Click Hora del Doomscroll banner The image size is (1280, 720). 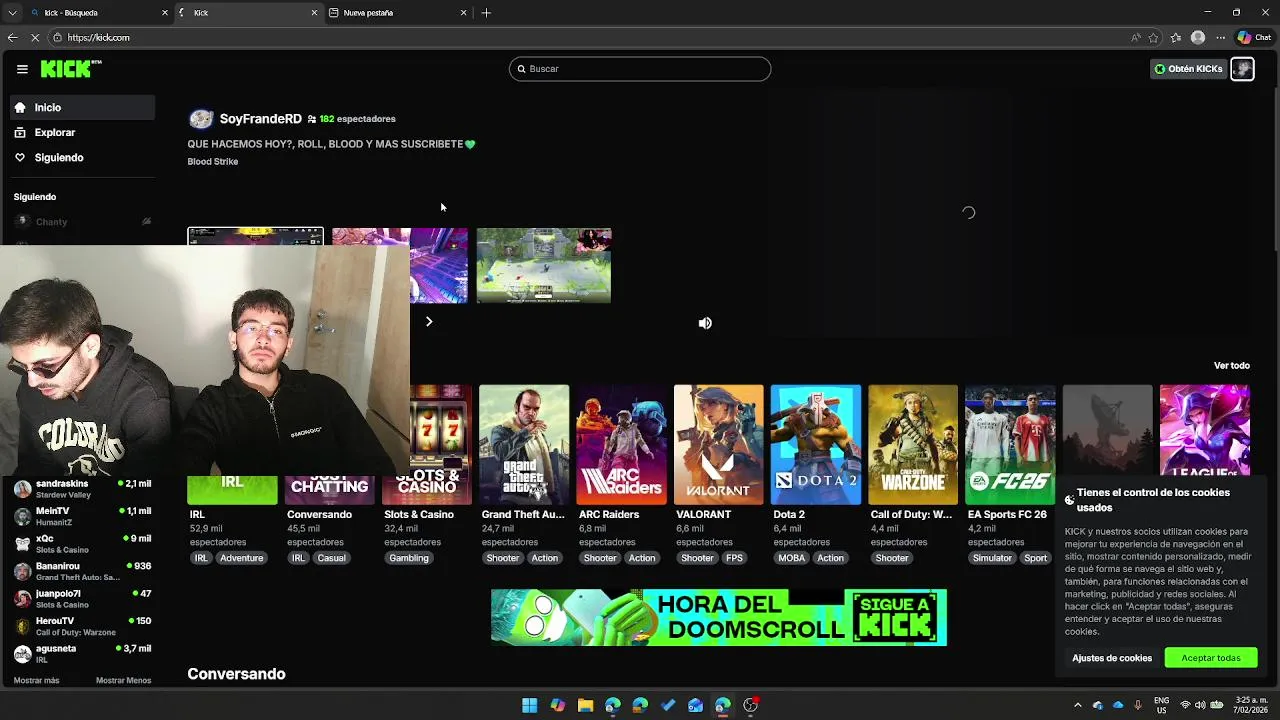719,617
